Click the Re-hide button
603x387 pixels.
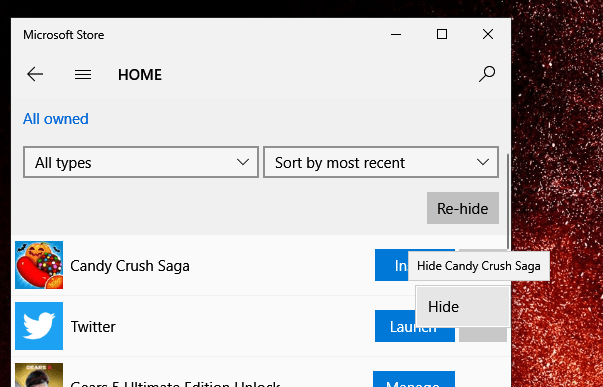(x=463, y=208)
